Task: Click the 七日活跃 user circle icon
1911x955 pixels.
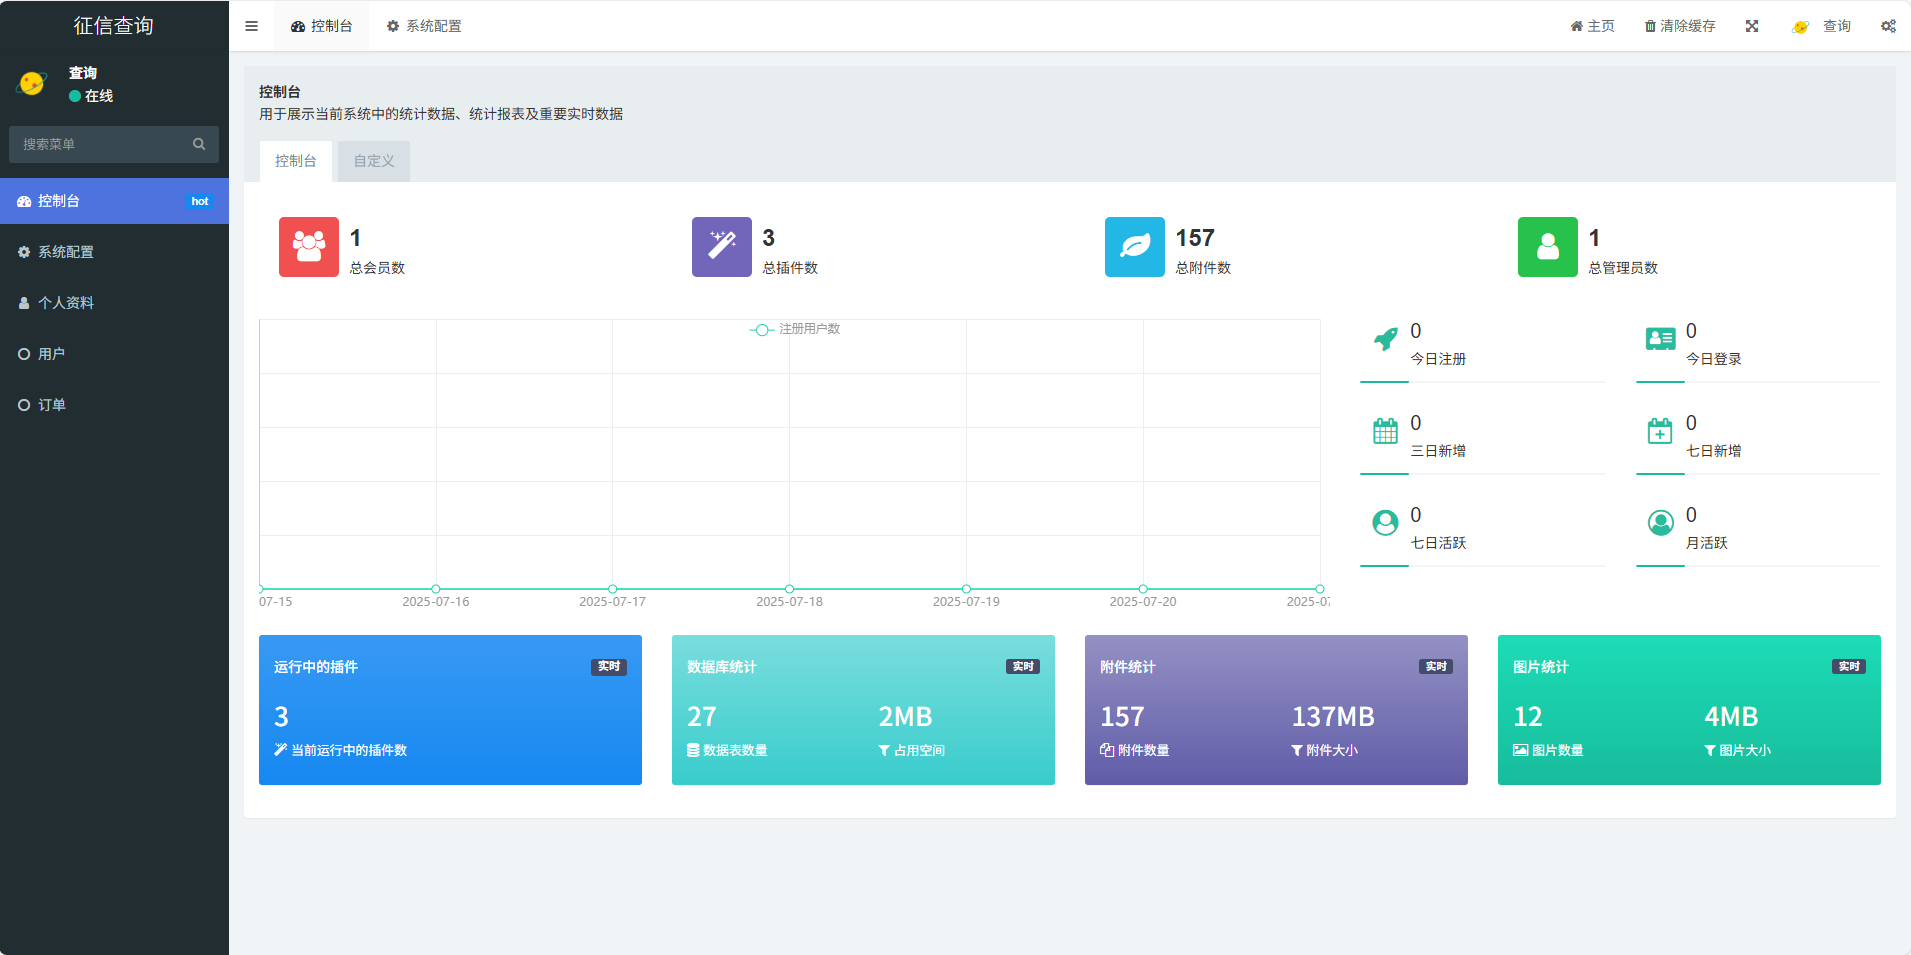Action: tap(1385, 523)
